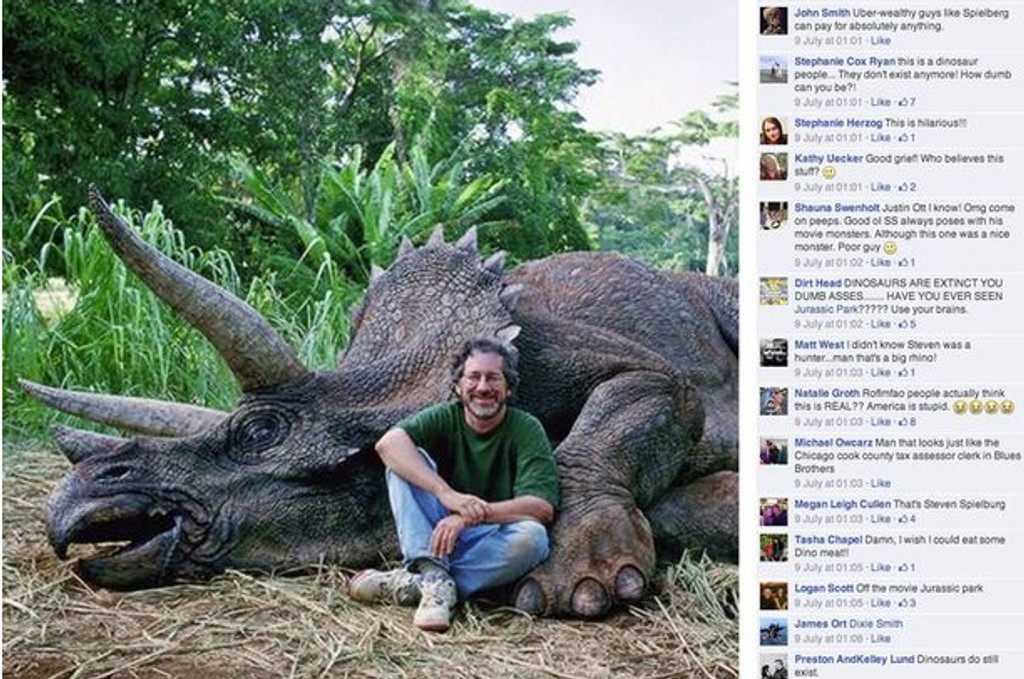Open Preston AndKelley Lund's profile link
The width and height of the screenshot is (1024, 679).
tap(854, 659)
